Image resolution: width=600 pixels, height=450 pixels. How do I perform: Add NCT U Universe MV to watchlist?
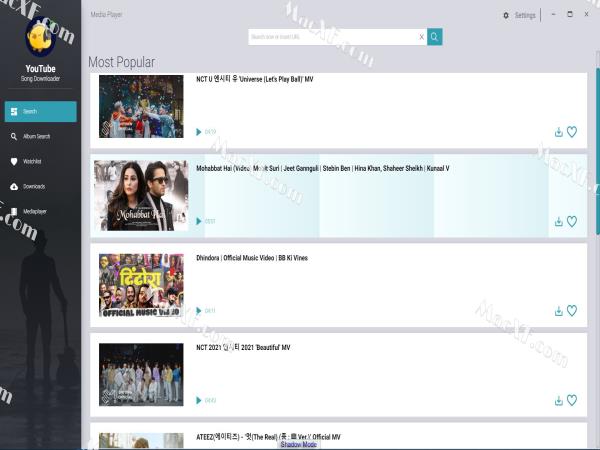pos(572,132)
